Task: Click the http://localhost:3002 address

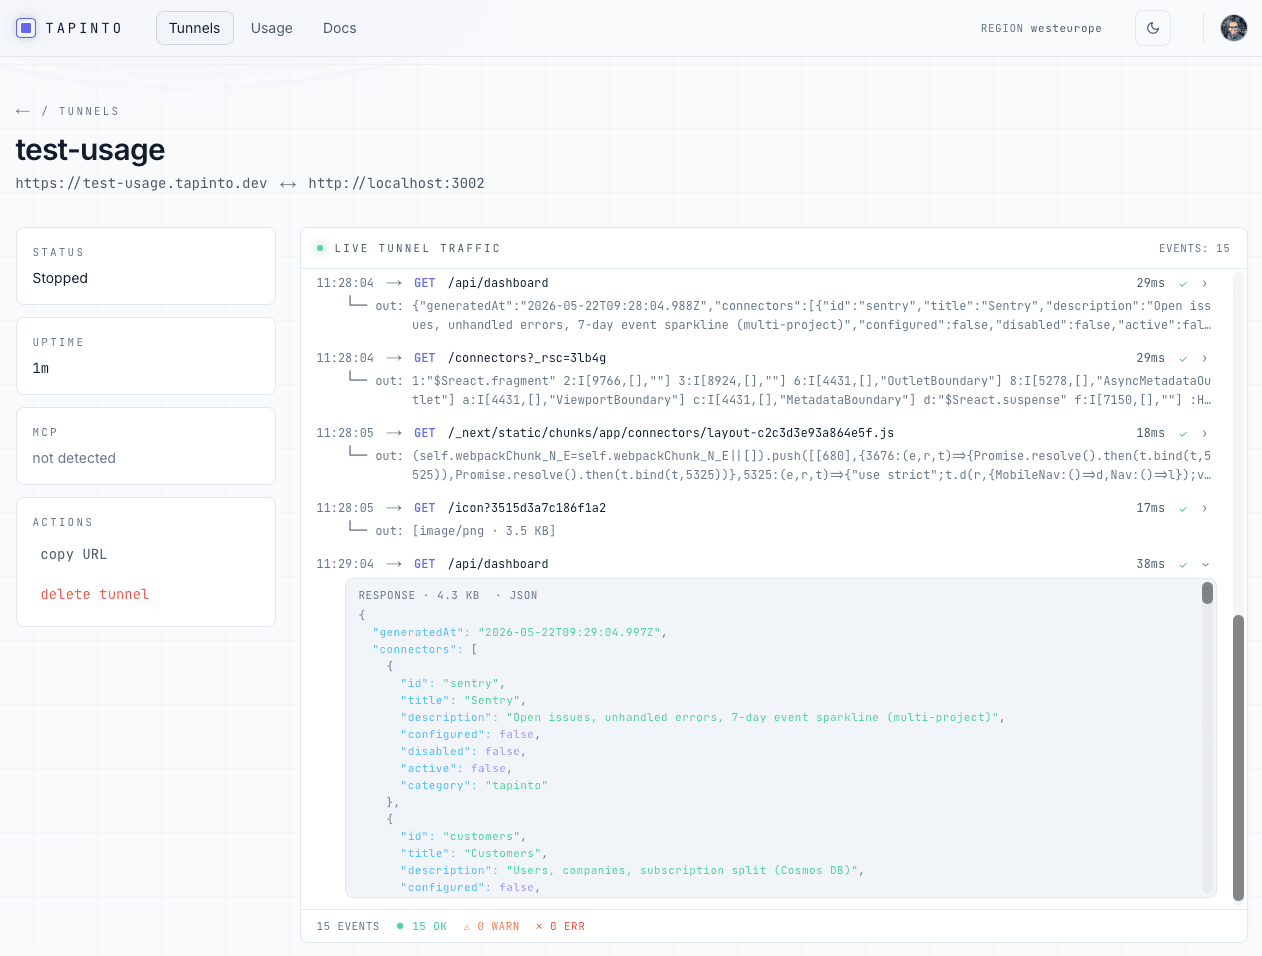Action: (x=396, y=183)
